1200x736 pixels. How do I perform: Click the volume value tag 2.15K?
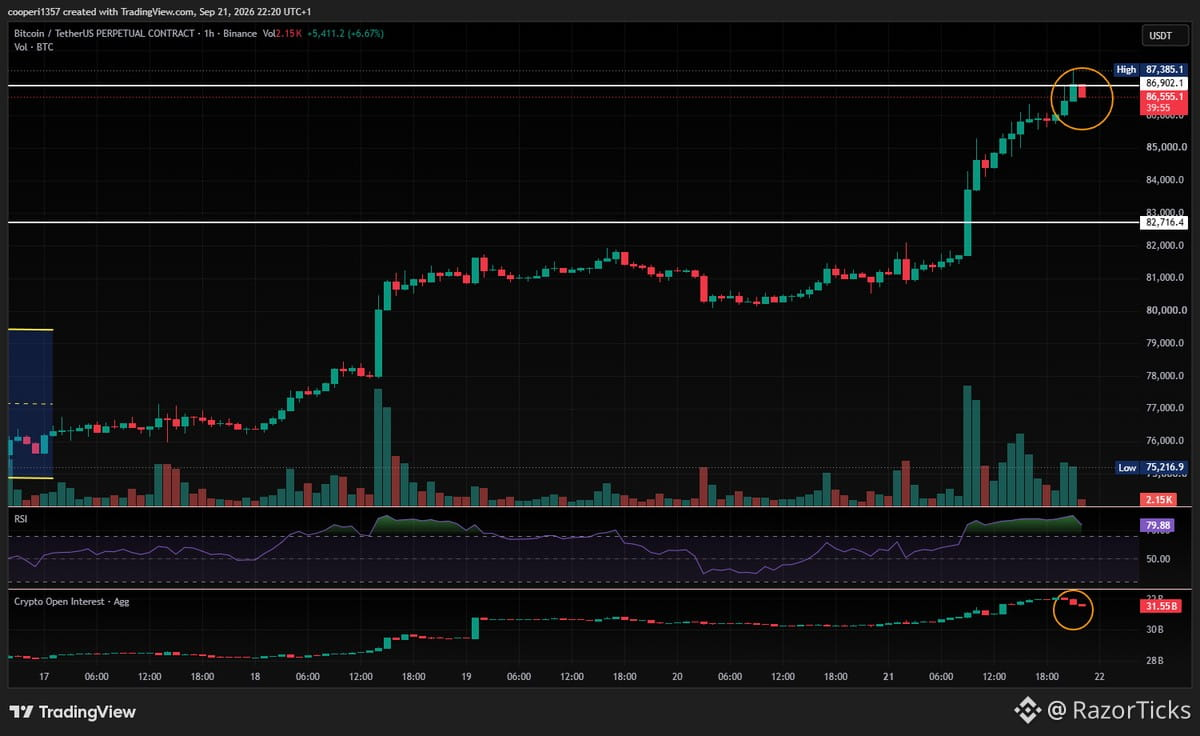(x=1160, y=499)
